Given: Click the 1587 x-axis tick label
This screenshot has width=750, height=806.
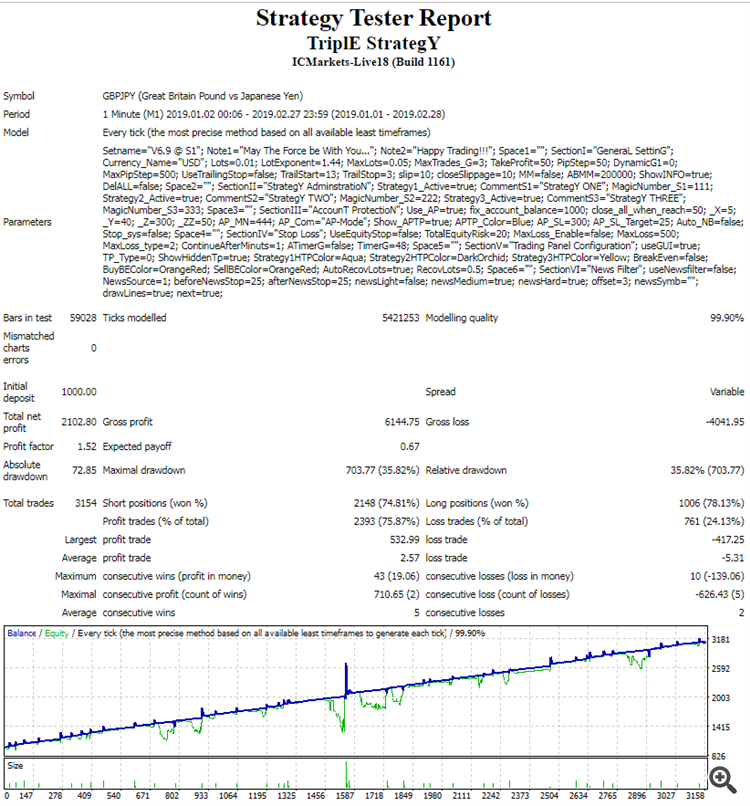Looking at the screenshot, I should coord(345,796).
